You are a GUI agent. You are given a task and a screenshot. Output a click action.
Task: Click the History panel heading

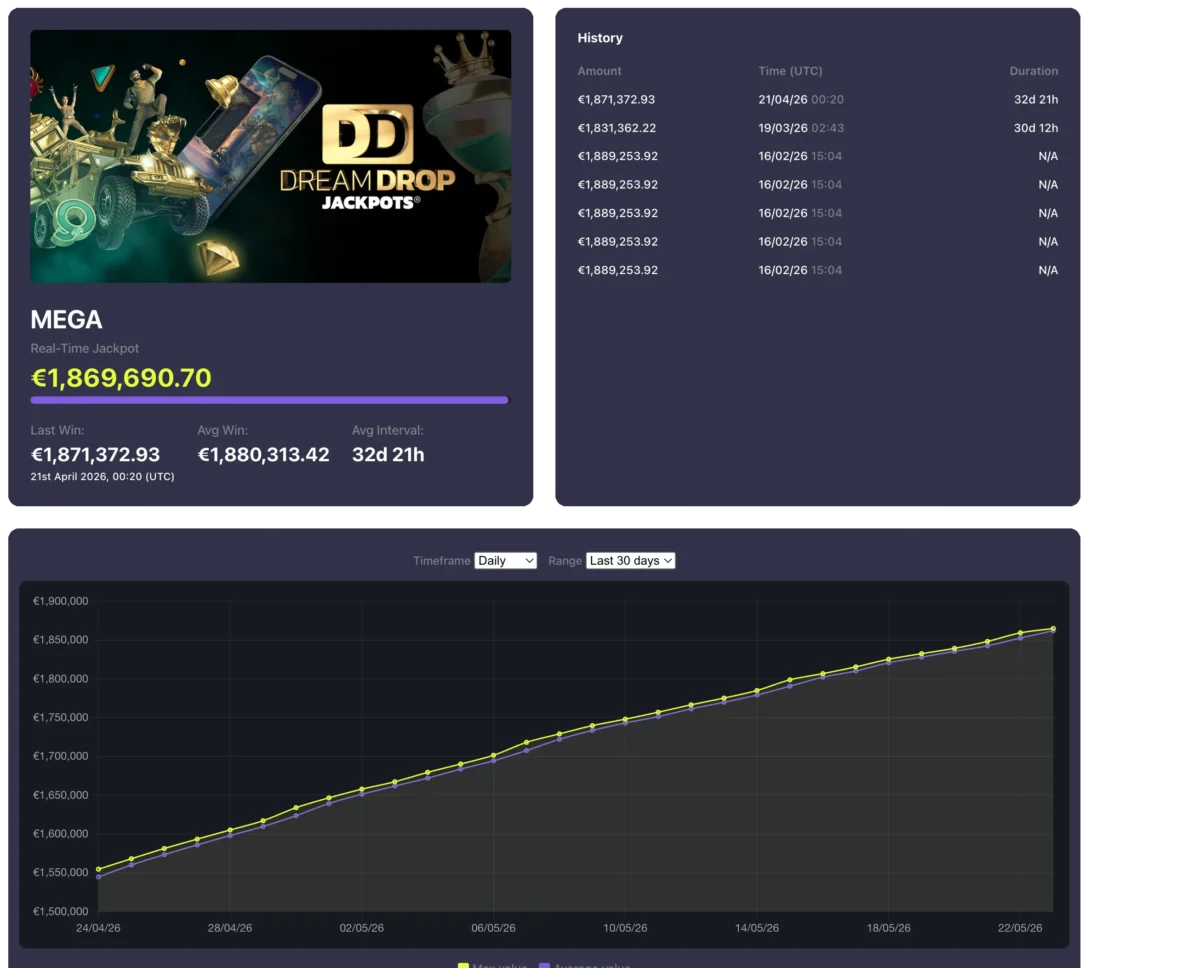[600, 38]
